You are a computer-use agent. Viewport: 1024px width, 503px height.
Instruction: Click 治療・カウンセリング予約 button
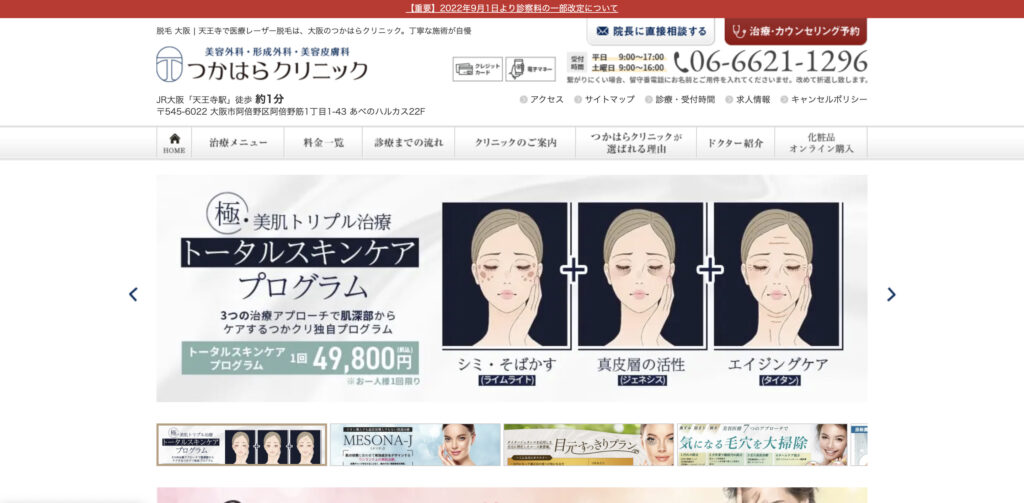(x=795, y=31)
